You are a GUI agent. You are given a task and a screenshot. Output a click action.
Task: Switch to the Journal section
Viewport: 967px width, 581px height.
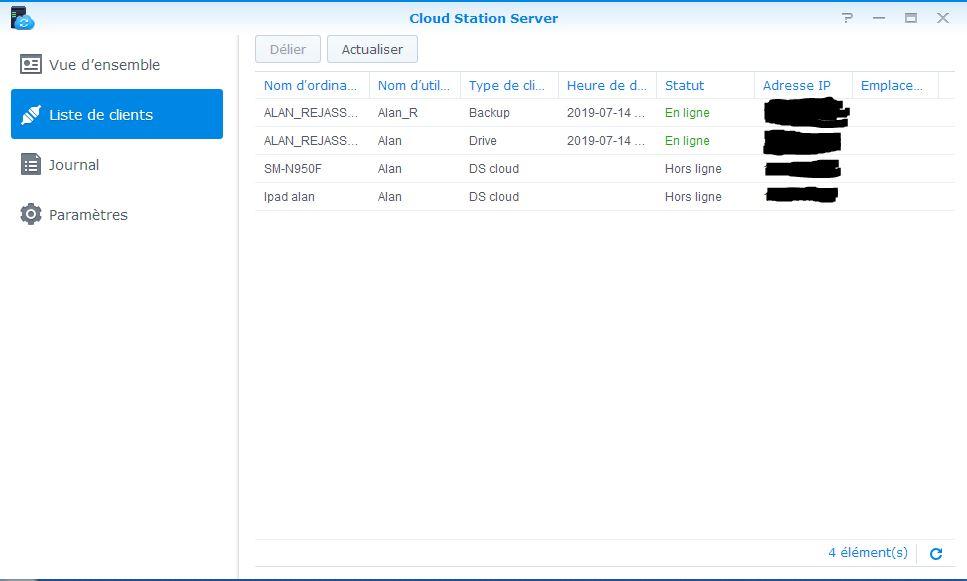coord(117,164)
